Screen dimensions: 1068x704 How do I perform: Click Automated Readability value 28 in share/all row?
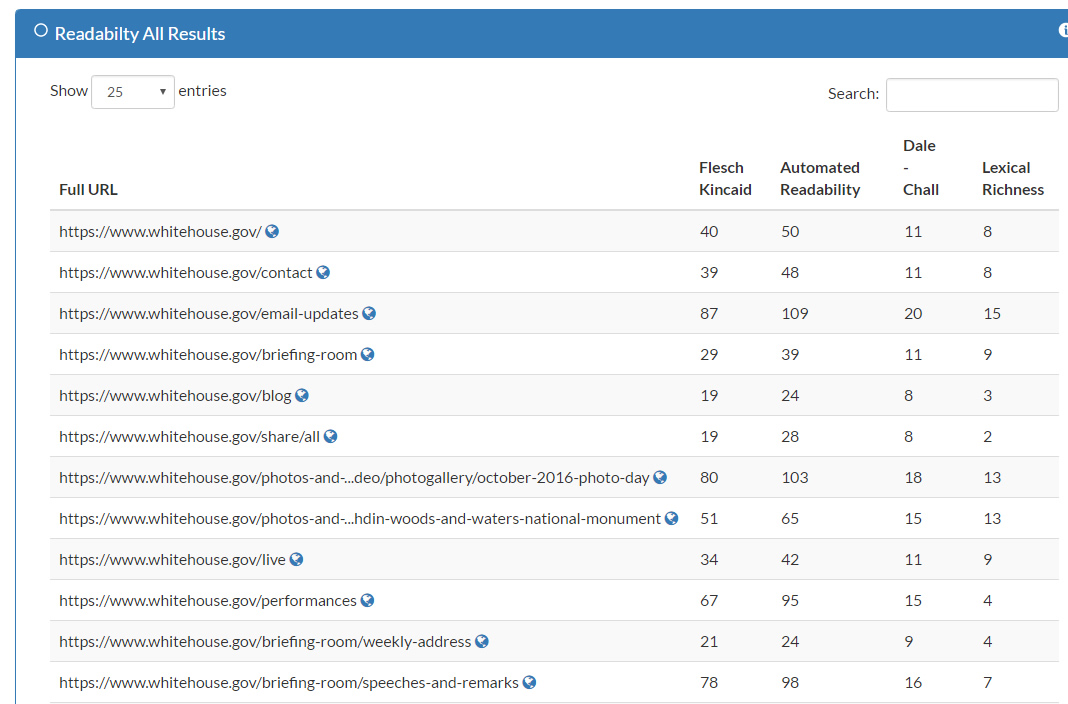(x=790, y=436)
